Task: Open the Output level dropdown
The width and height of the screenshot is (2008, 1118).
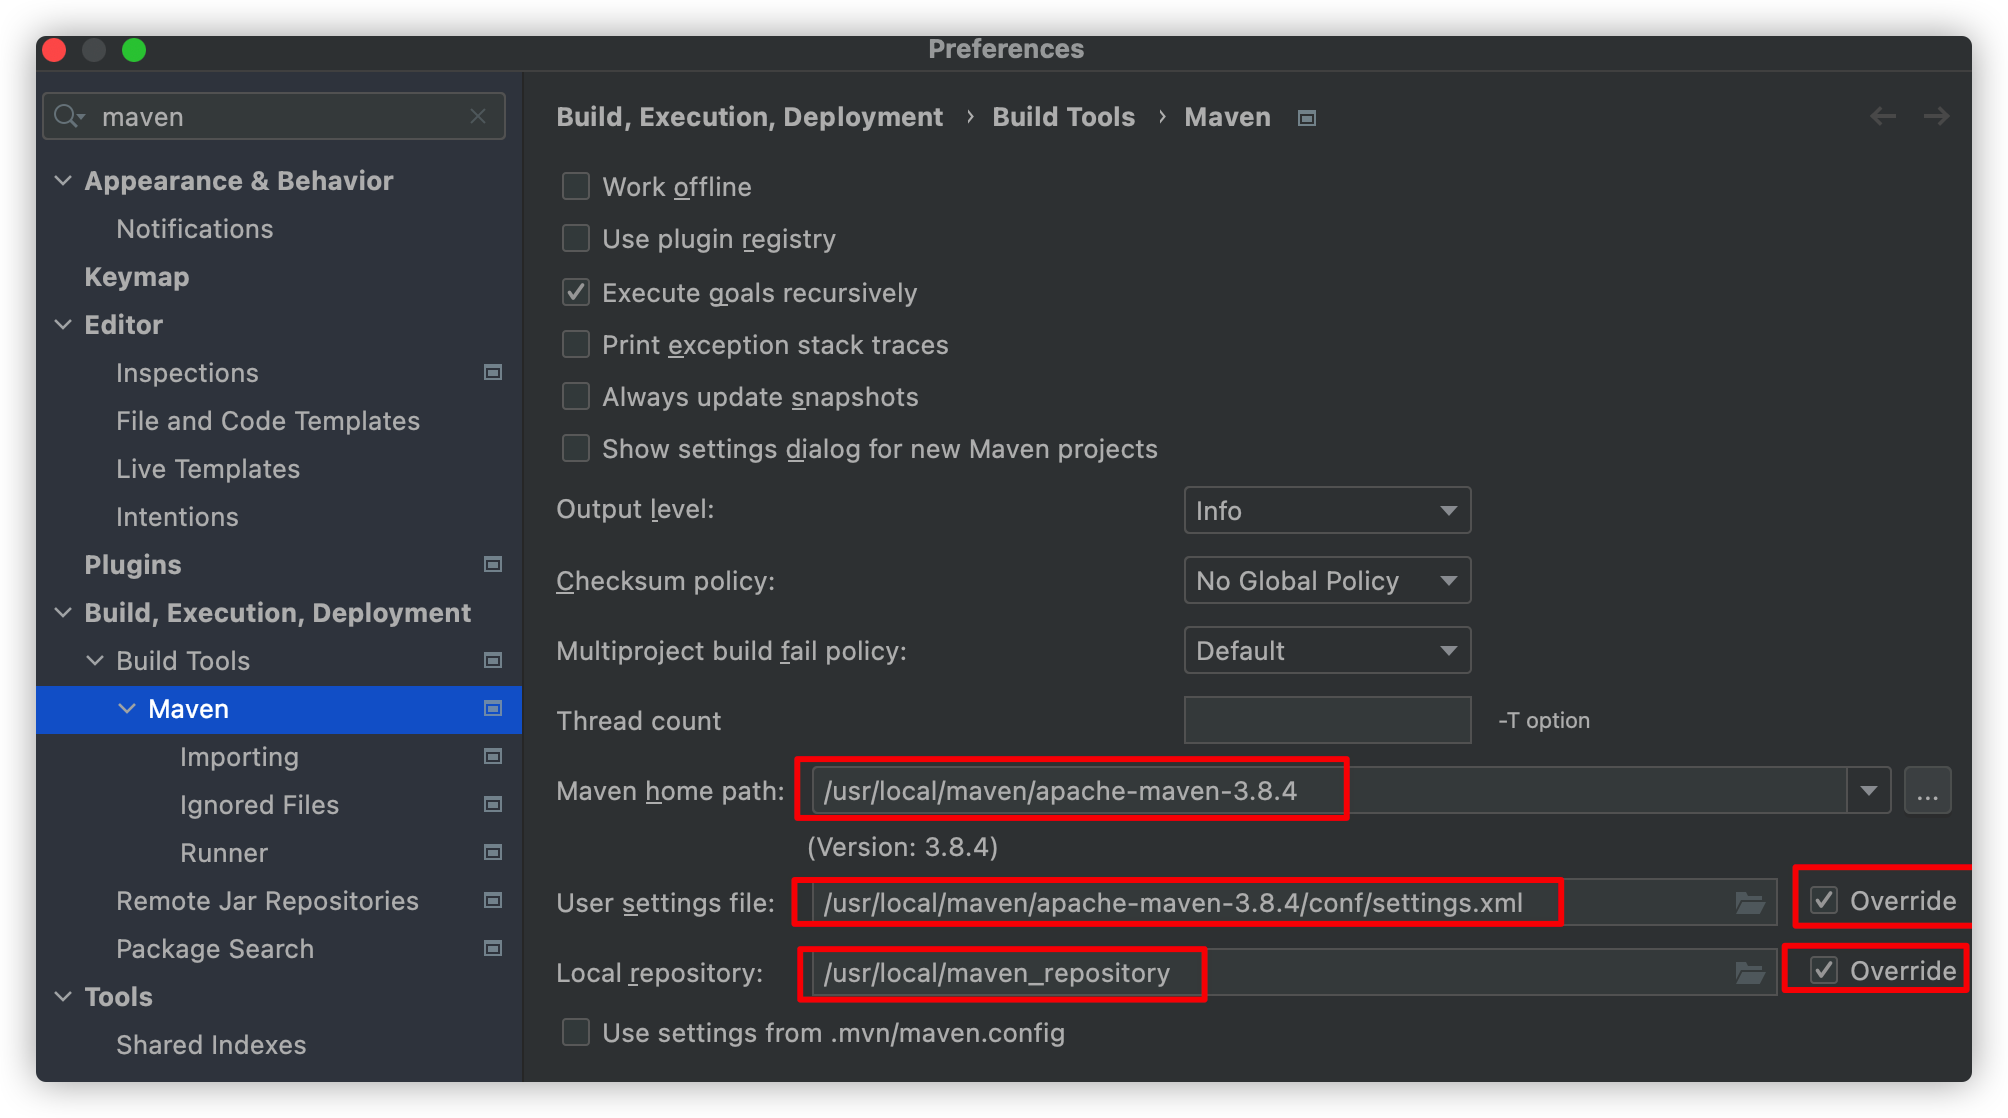Action: click(x=1327, y=510)
